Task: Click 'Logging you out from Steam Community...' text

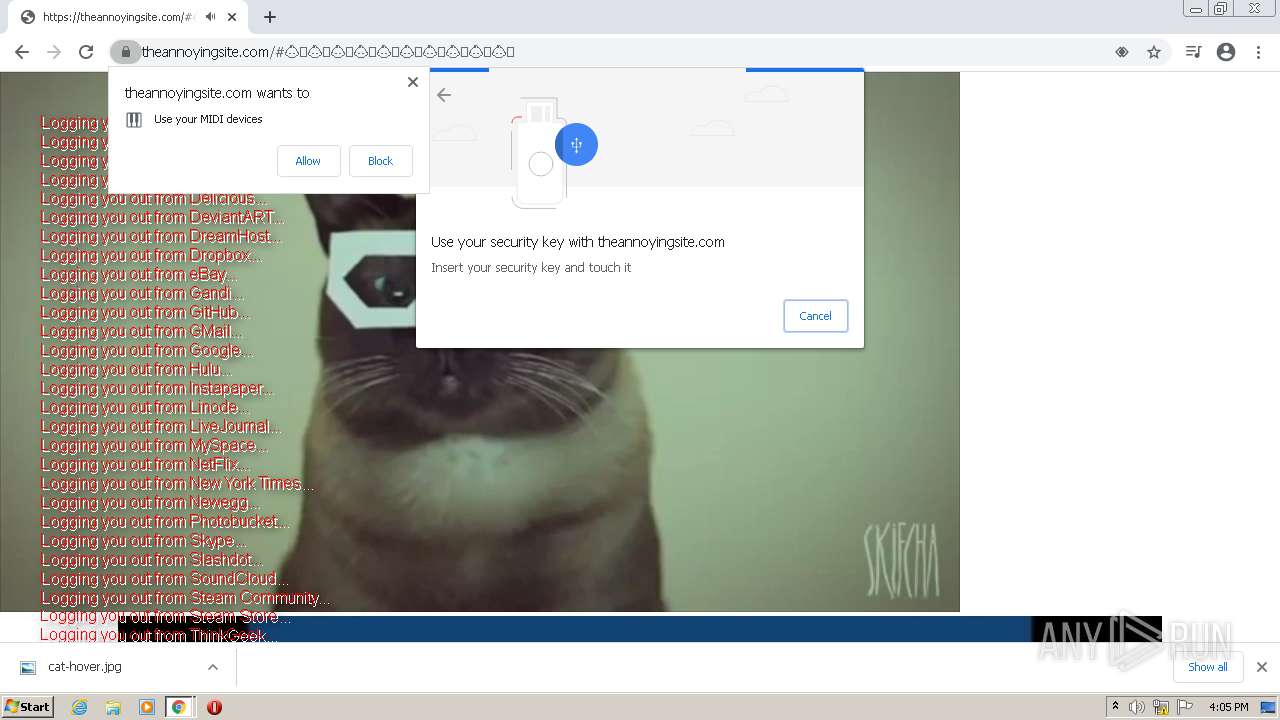Action: 186,599
